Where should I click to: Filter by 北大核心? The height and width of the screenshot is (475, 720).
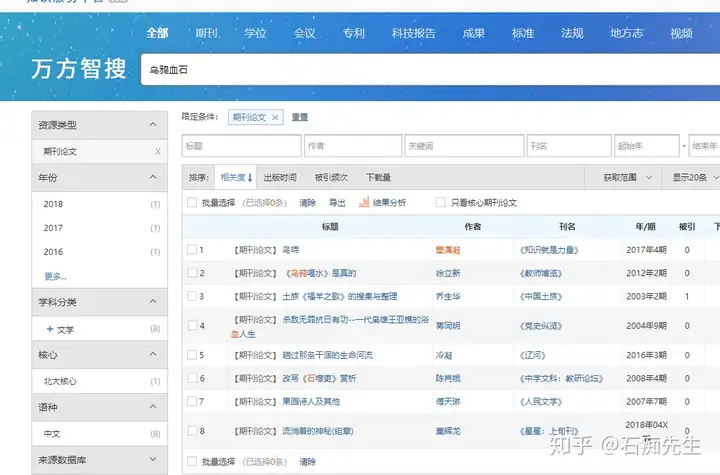60,381
